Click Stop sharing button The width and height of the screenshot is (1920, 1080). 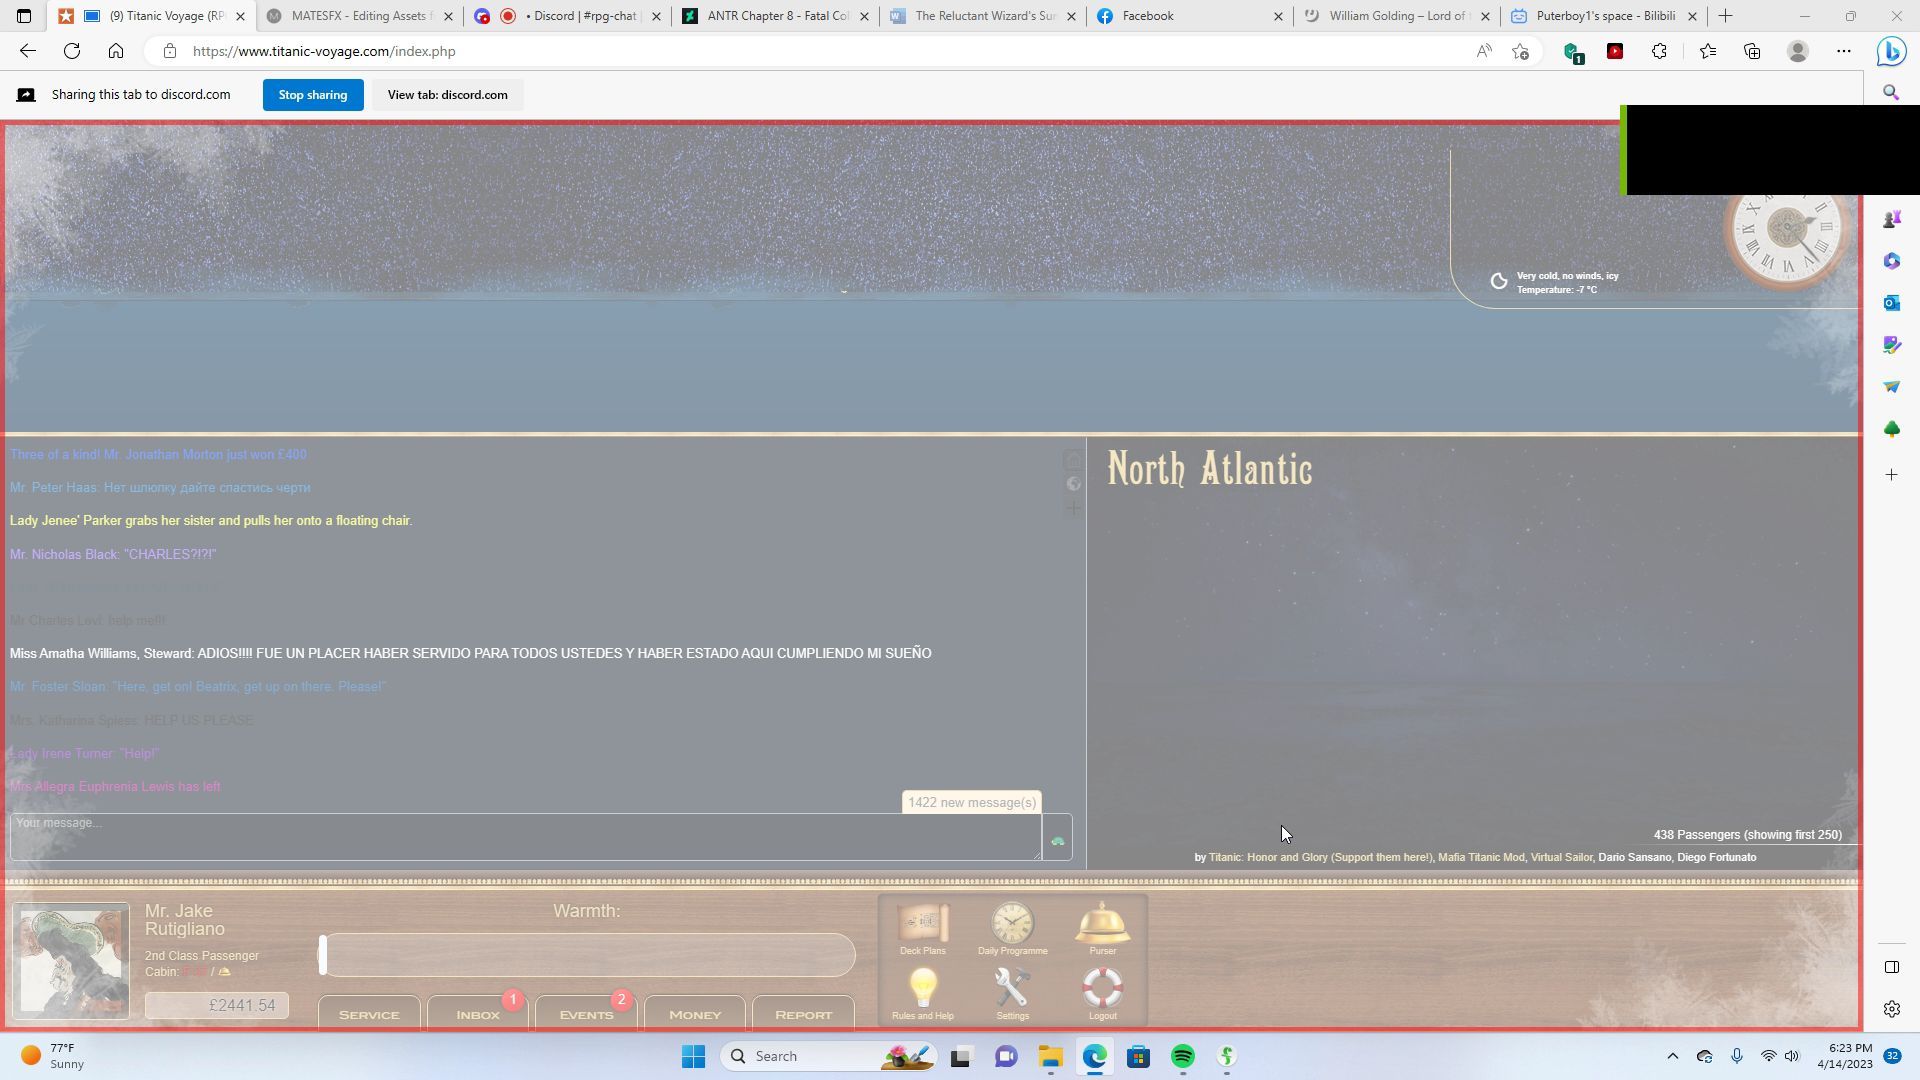313,95
